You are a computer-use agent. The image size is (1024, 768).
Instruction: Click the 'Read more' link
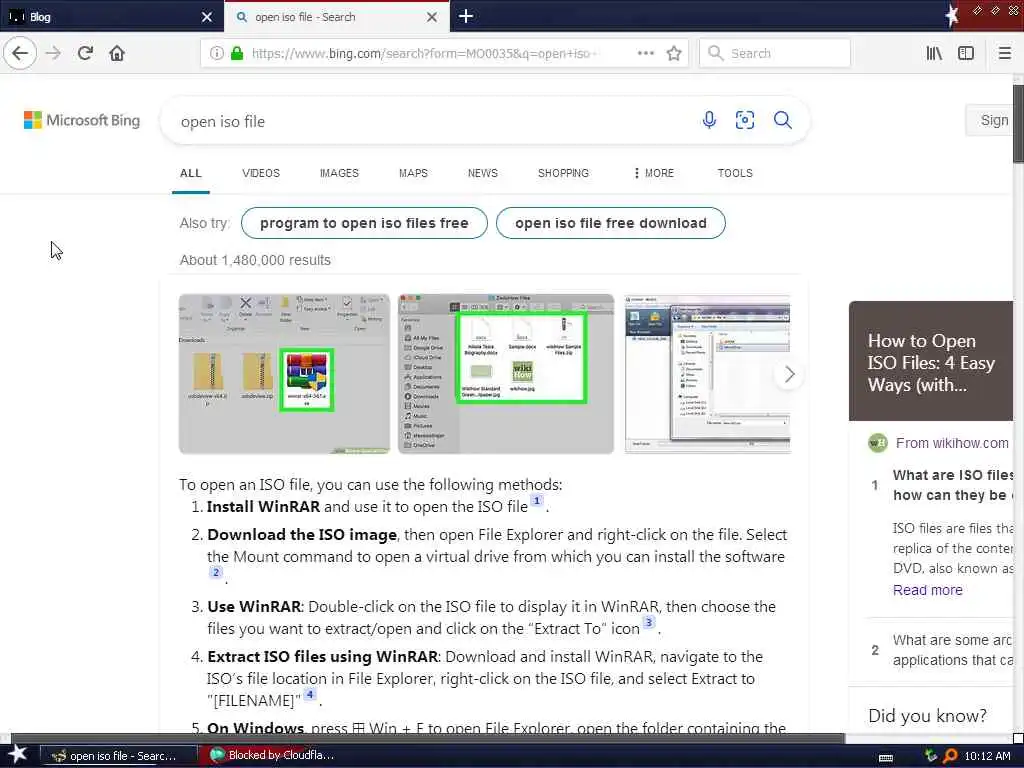(927, 590)
